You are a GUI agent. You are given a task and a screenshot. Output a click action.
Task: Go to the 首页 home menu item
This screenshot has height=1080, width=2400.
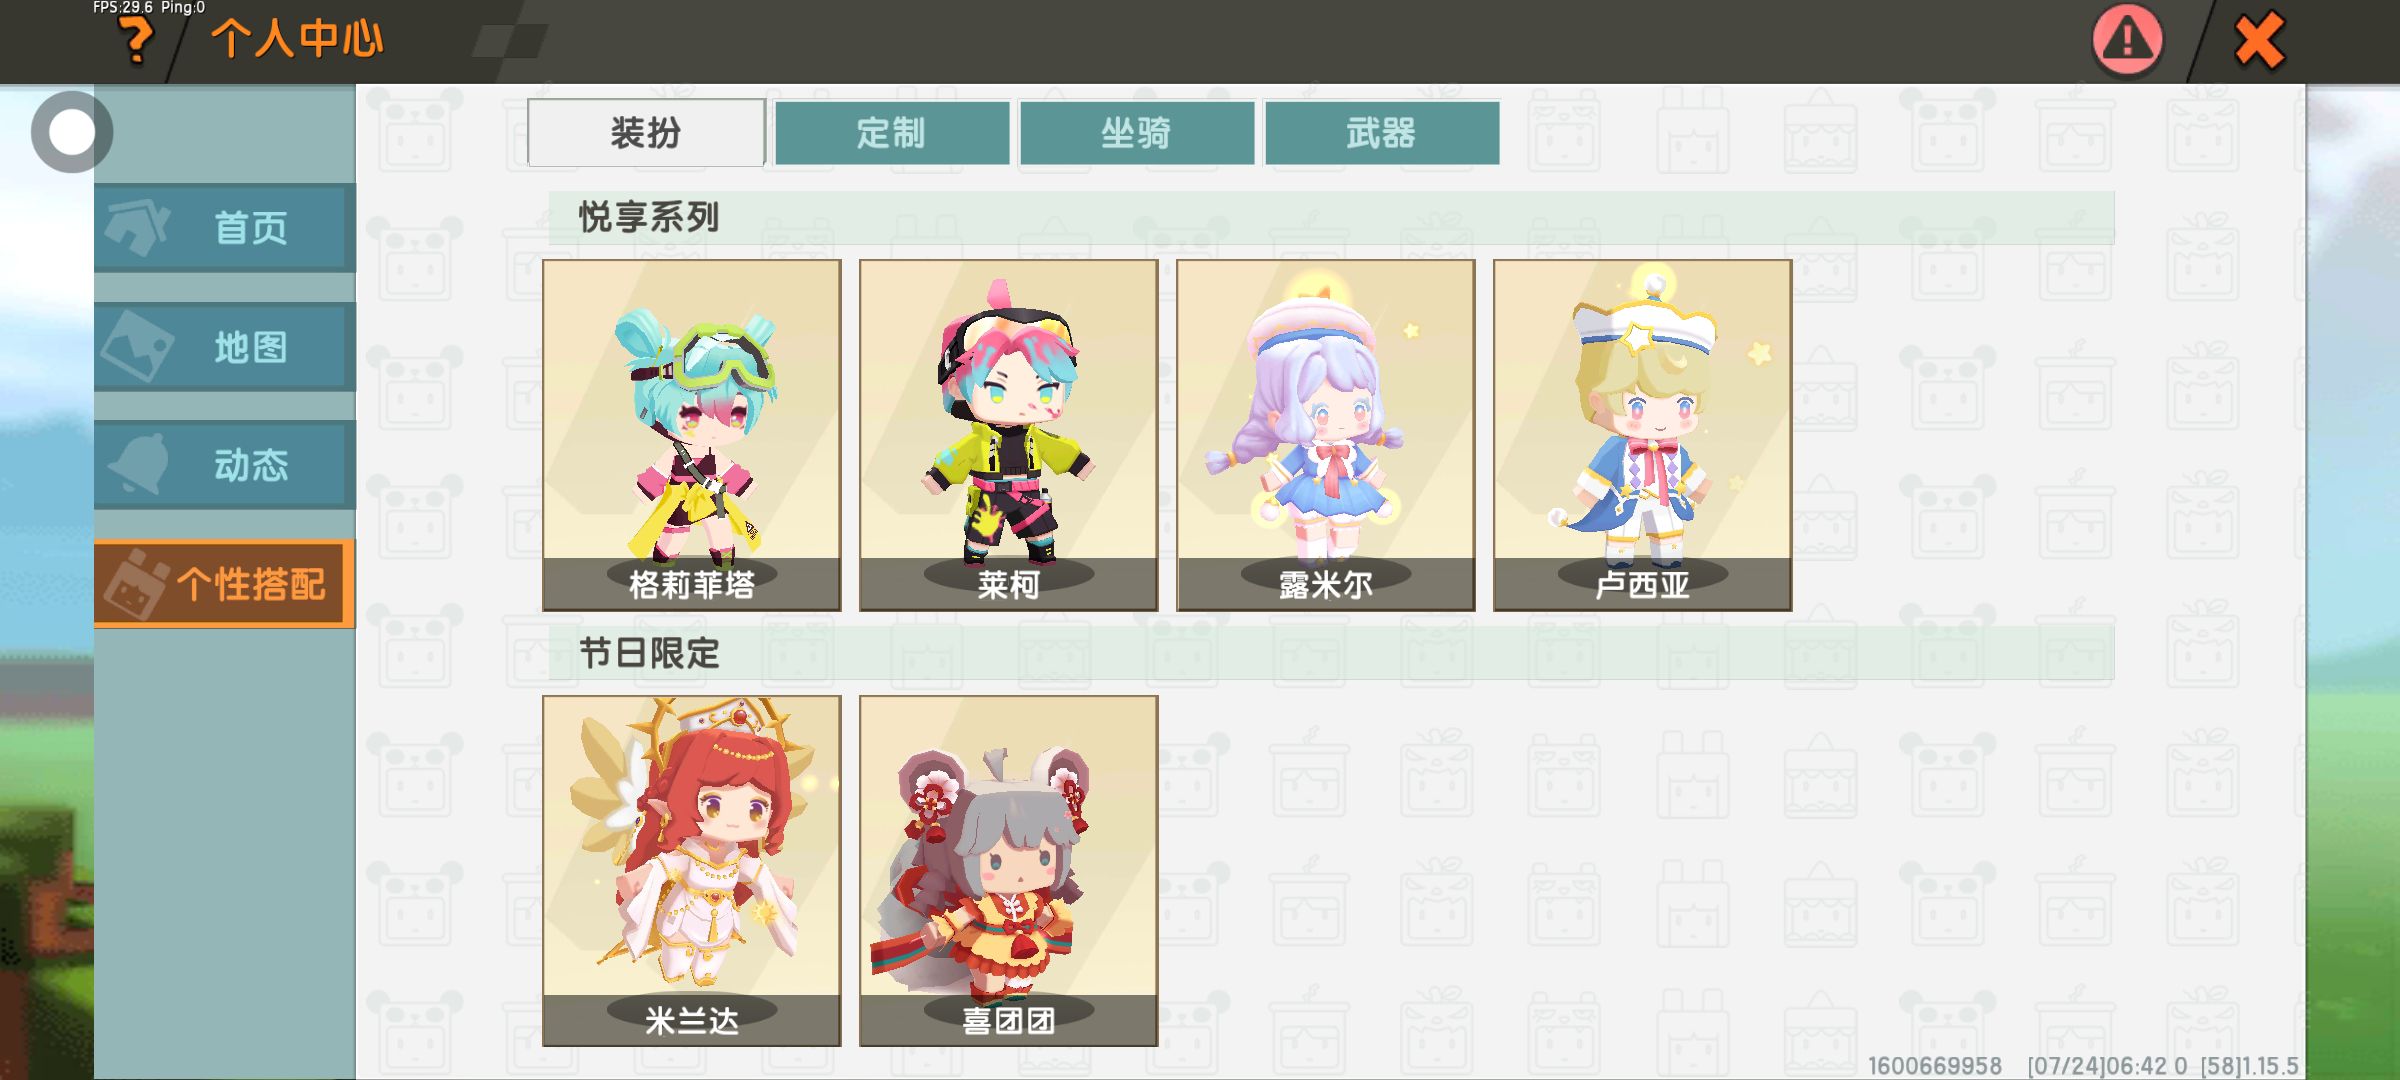(225, 227)
